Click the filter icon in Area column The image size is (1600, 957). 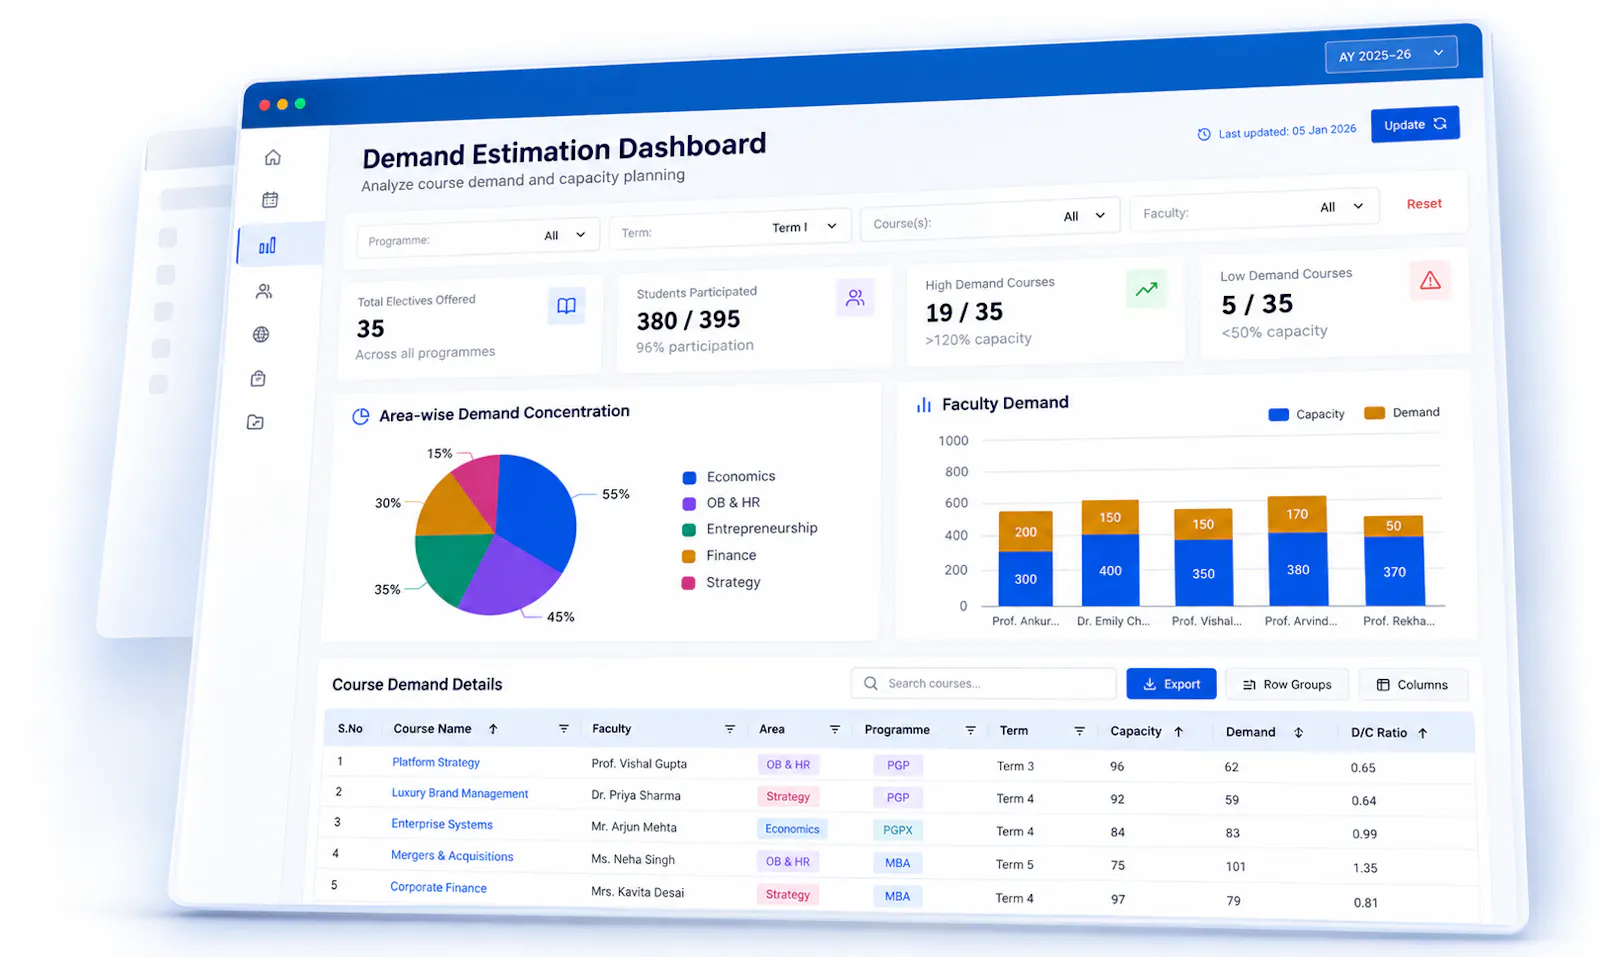click(834, 729)
